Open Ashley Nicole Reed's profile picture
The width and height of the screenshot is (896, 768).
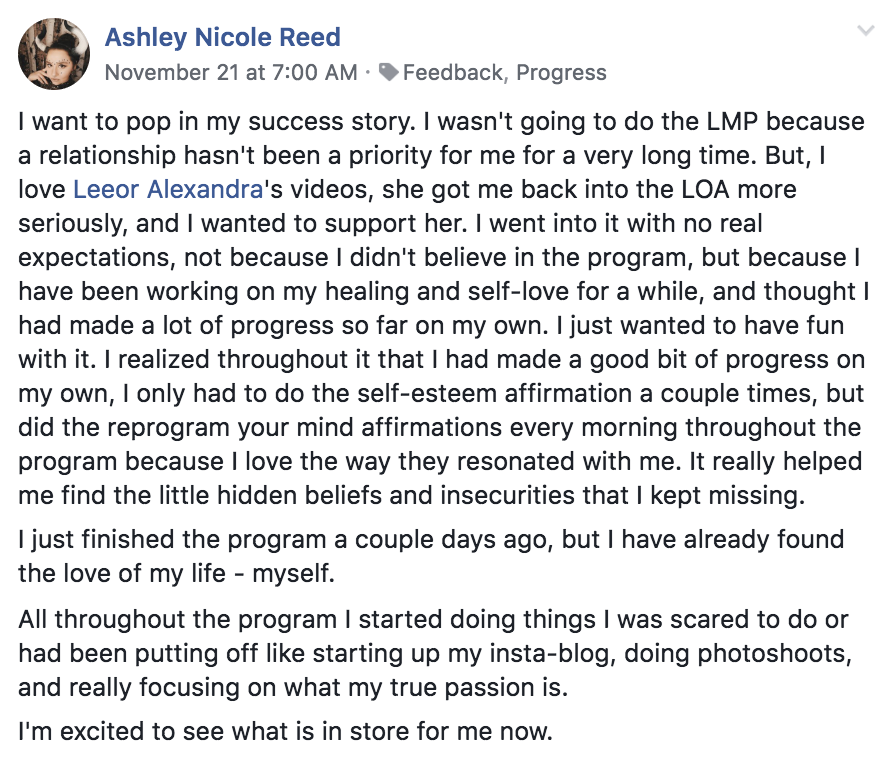coord(54,54)
